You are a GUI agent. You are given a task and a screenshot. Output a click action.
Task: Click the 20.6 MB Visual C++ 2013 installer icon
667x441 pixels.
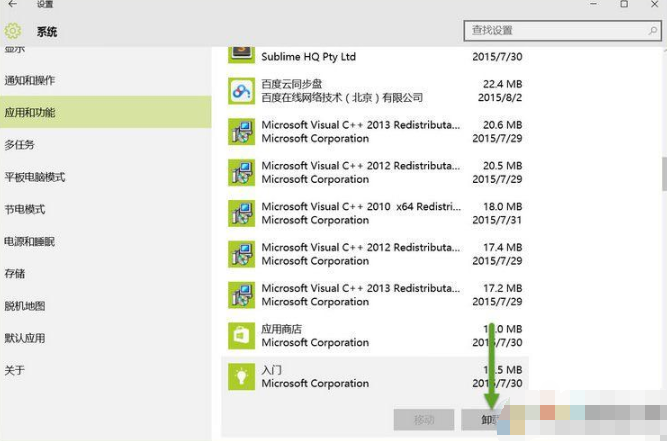click(241, 132)
